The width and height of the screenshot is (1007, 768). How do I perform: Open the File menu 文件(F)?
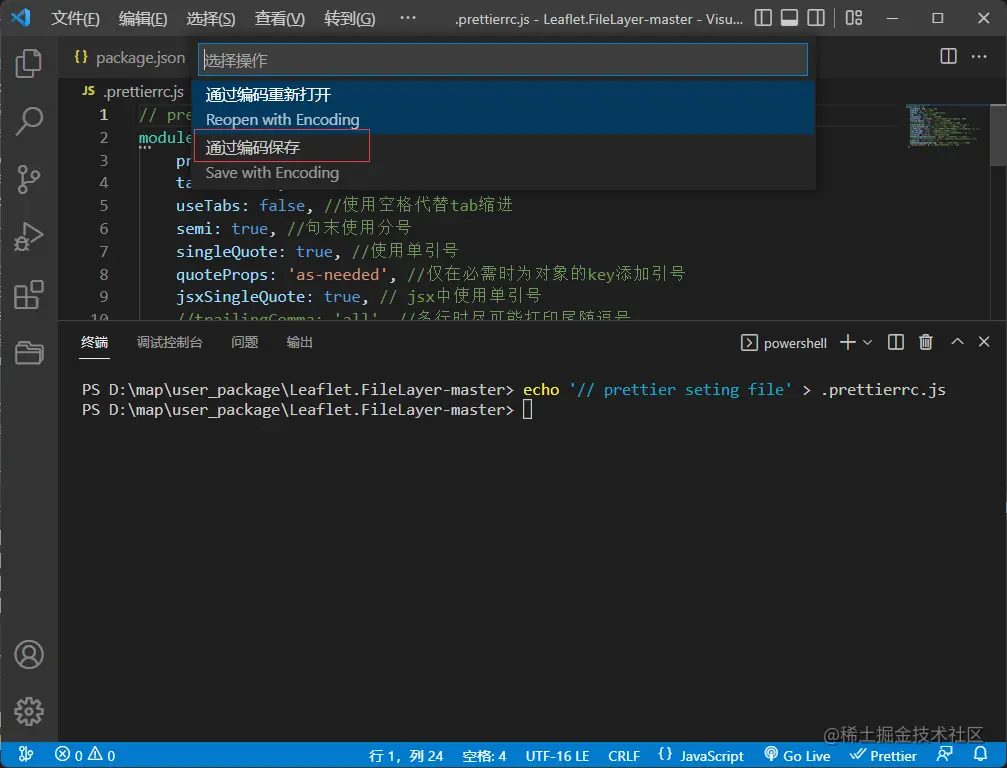76,19
